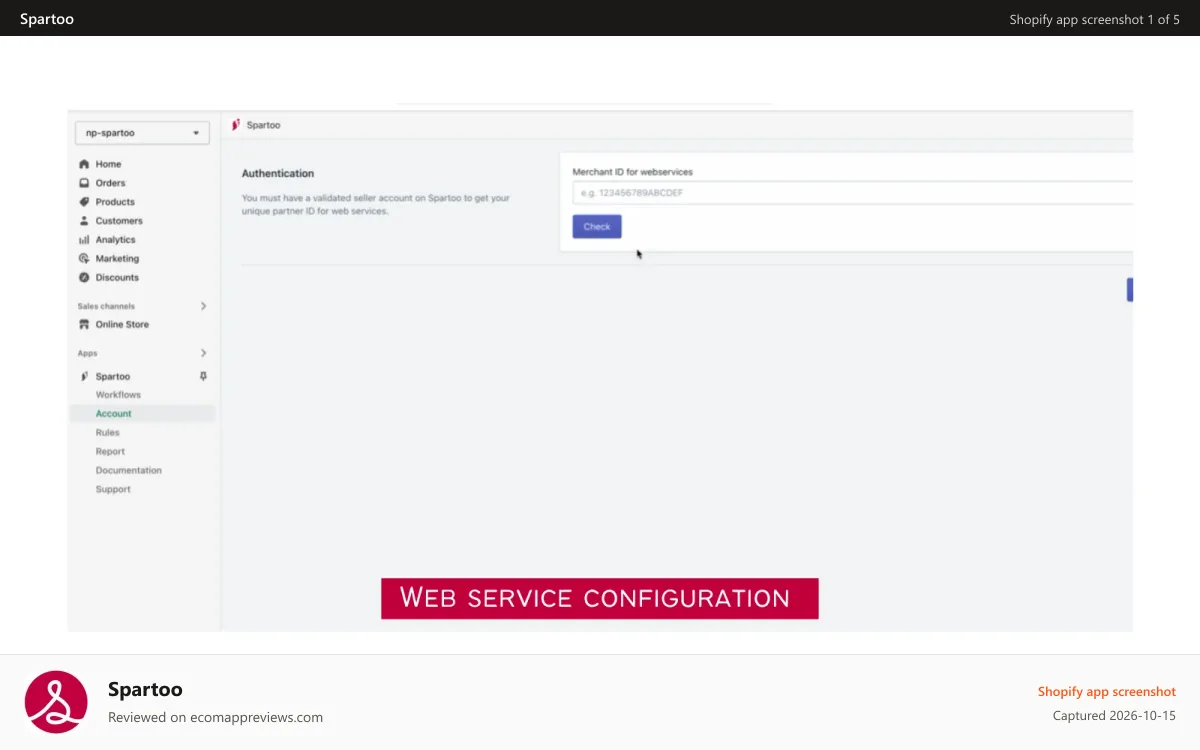
Task: Open Discounts section
Action: 117,278
